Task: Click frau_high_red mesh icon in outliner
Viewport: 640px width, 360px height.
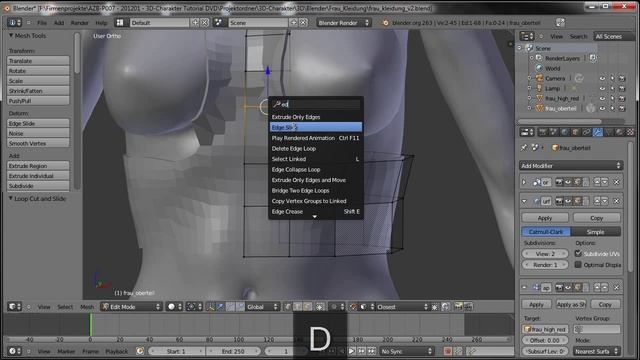Action: click(540, 98)
